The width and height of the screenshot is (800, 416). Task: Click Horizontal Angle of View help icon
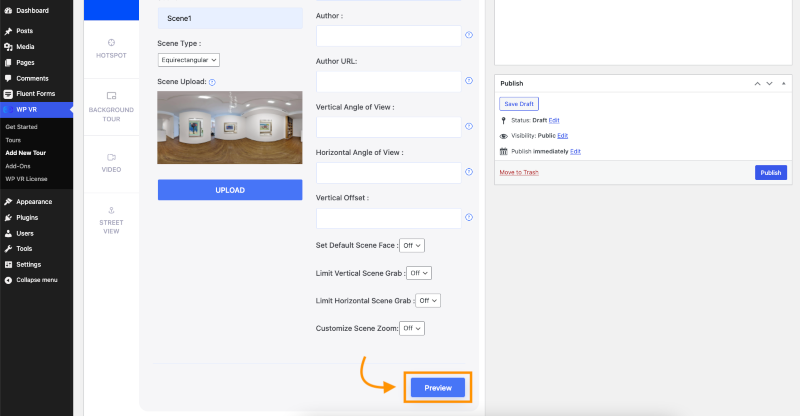pos(469,172)
